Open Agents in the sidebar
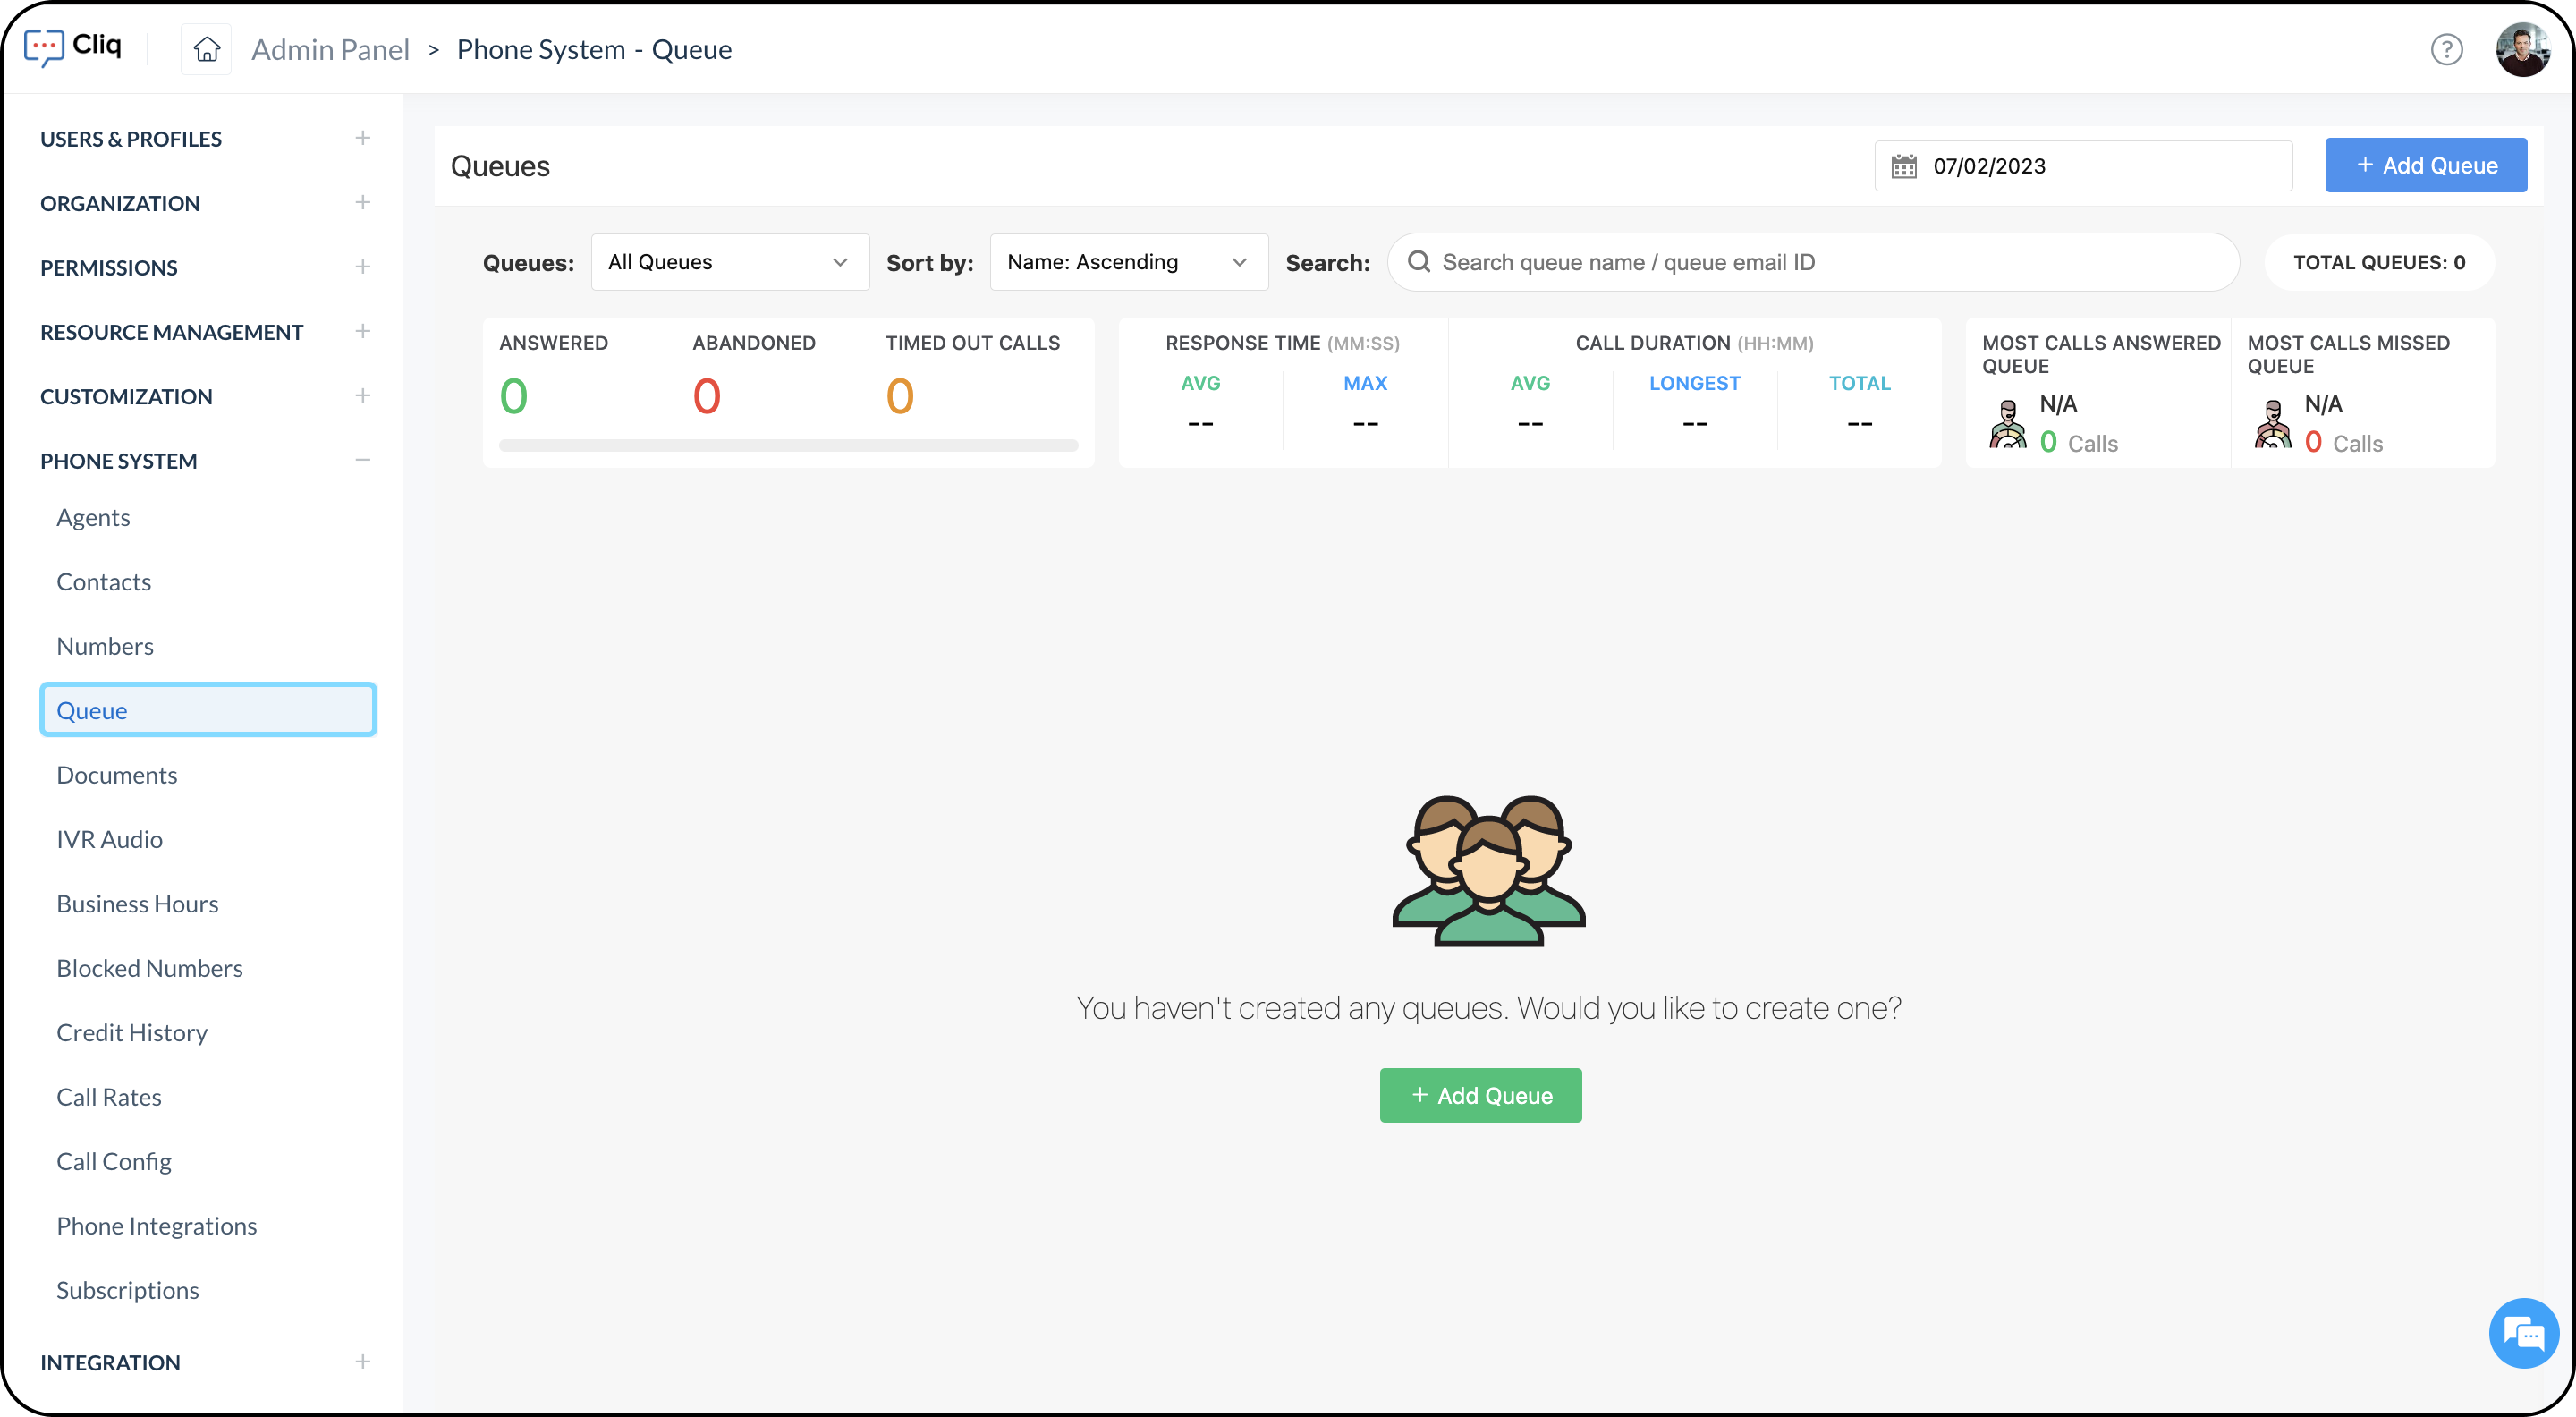This screenshot has height=1417, width=2576. (93, 517)
